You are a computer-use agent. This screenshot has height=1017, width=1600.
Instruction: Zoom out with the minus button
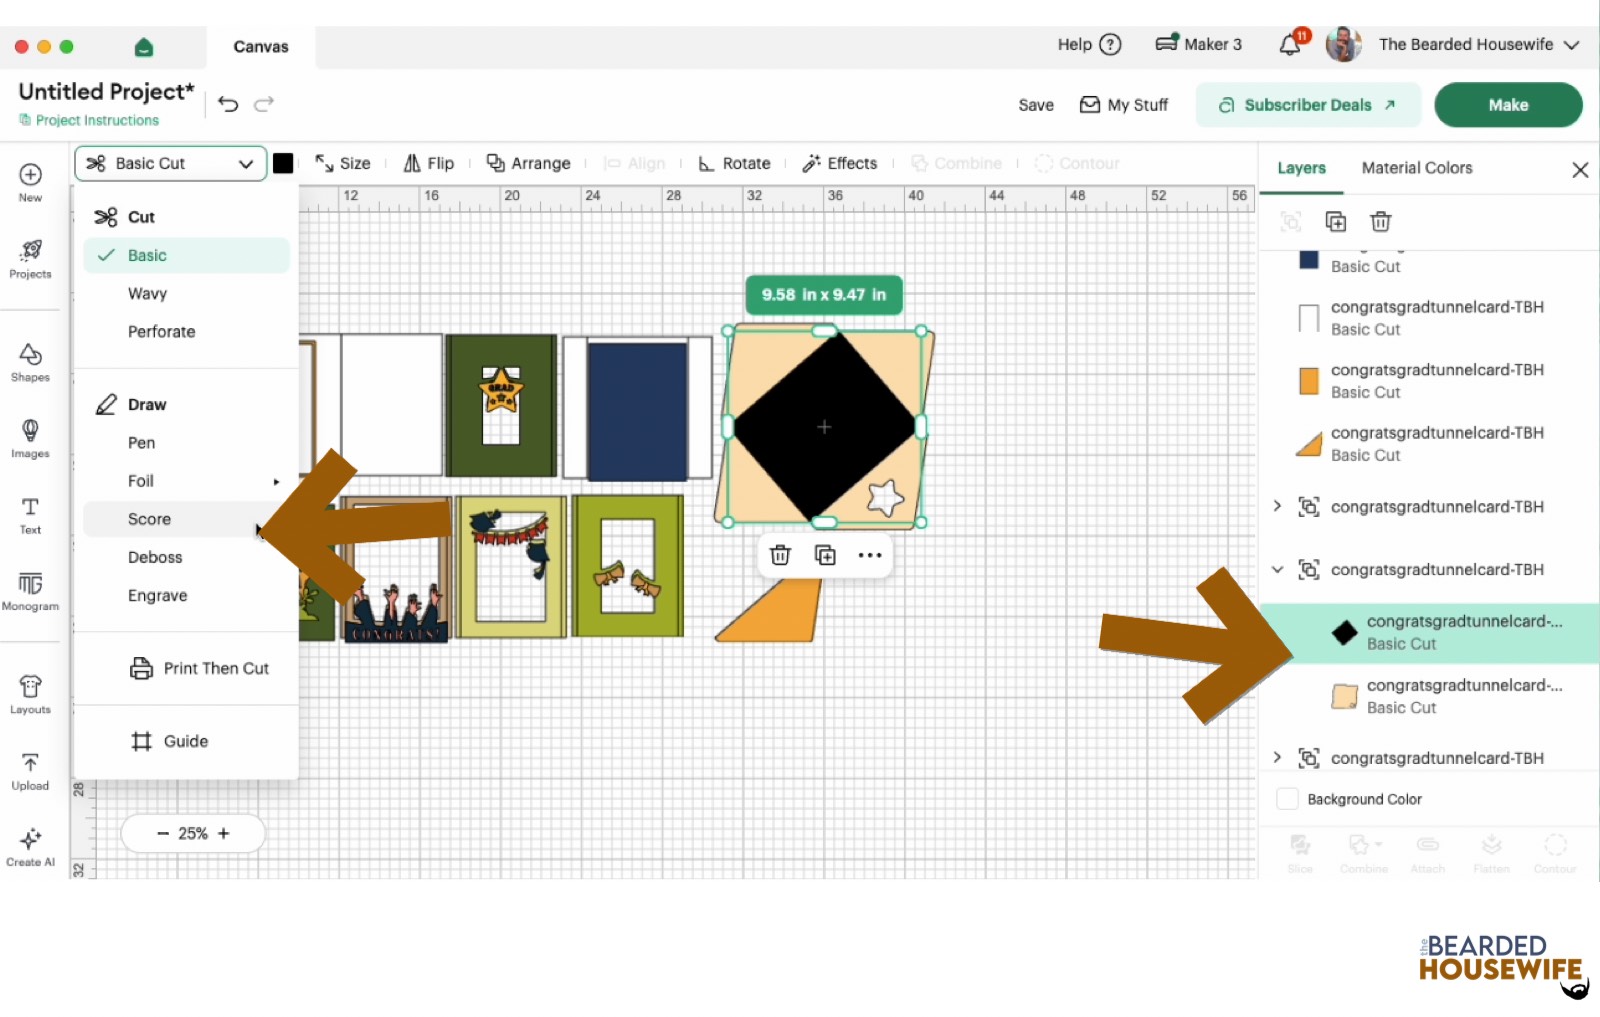point(163,833)
